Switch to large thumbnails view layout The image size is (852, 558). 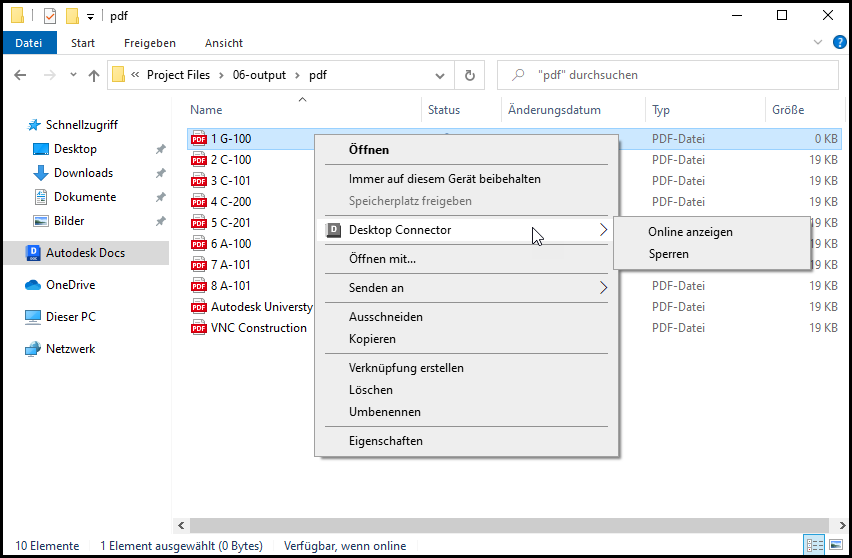pyautogui.click(x=834, y=545)
